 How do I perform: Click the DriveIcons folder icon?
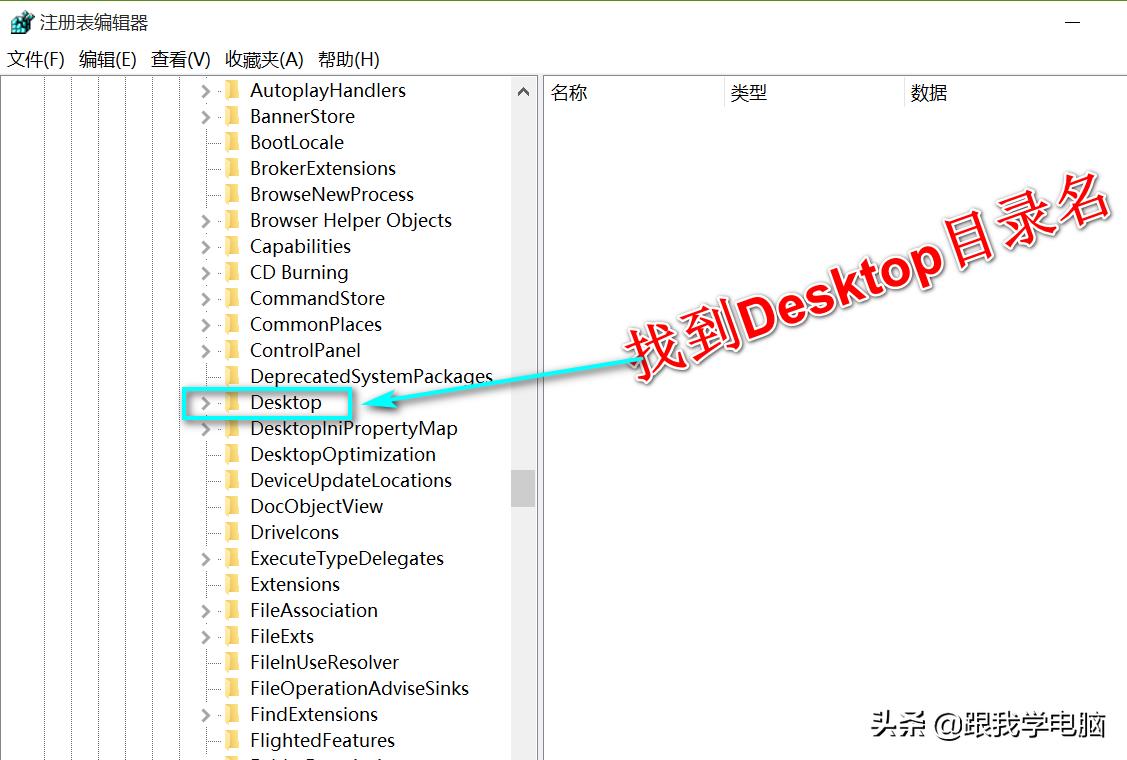click(x=232, y=532)
